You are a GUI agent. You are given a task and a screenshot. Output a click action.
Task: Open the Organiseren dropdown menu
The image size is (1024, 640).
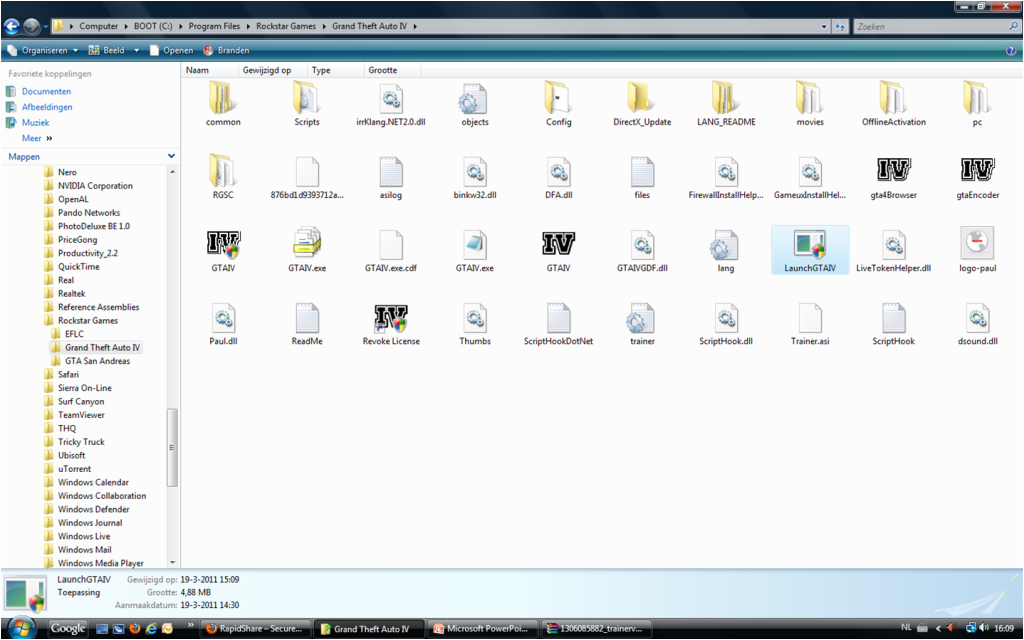click(42, 50)
